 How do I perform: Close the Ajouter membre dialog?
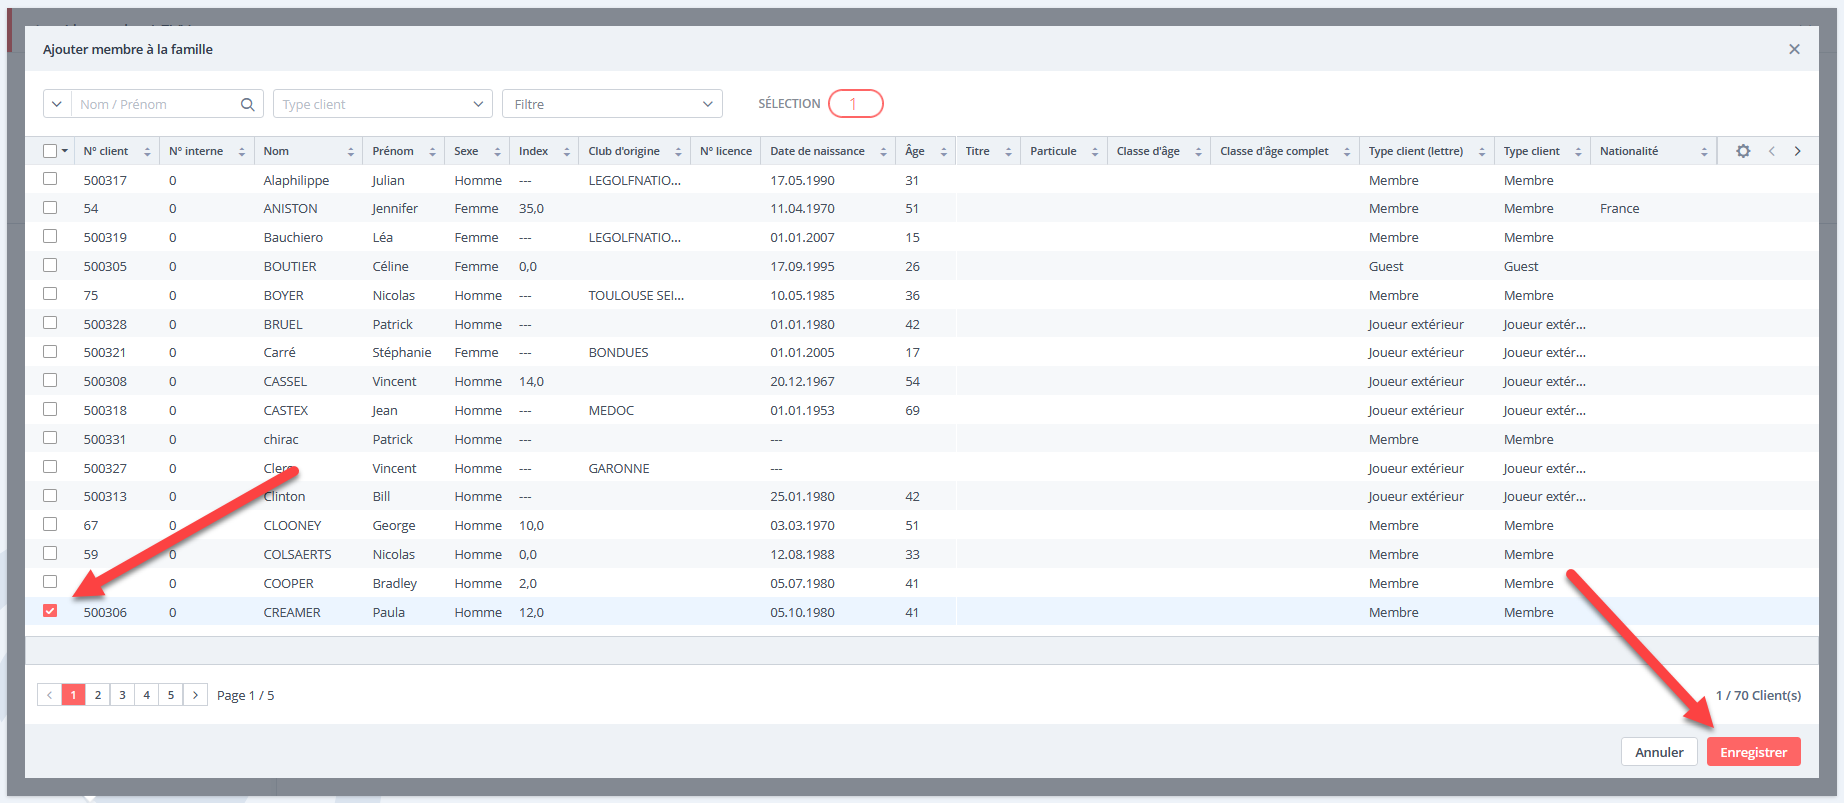pos(1794,49)
